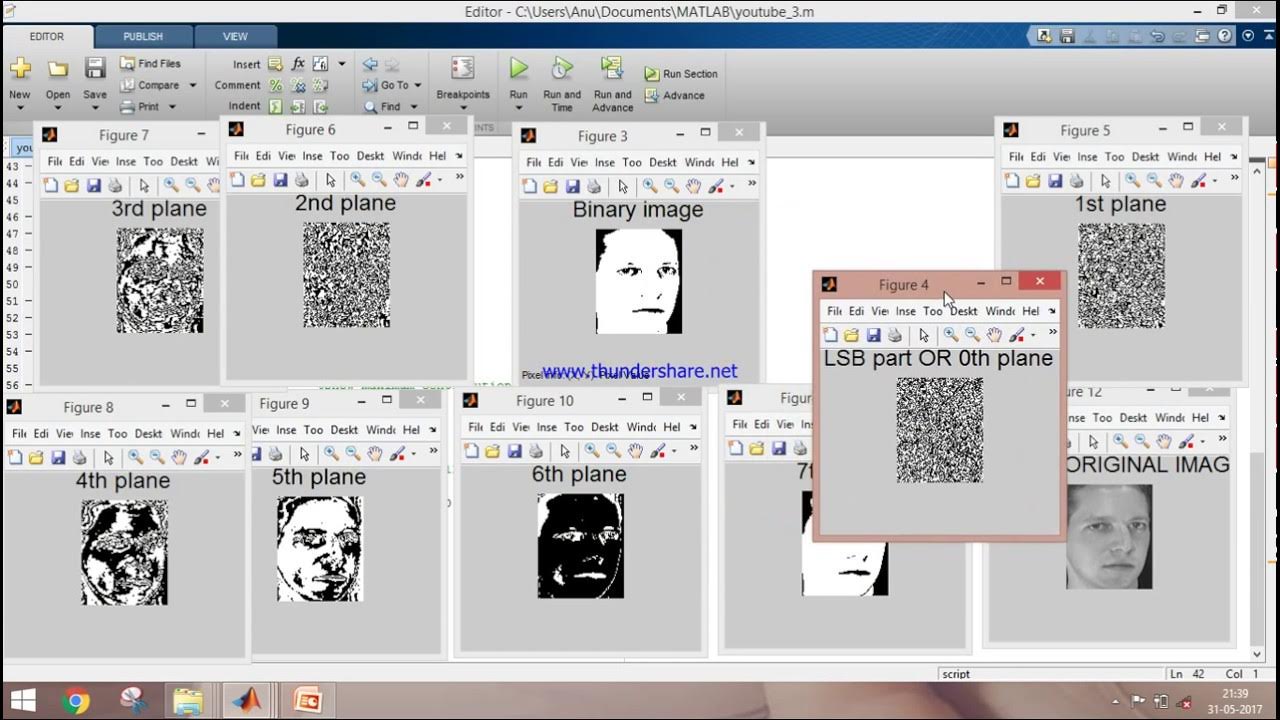Click Run and Time icon
This screenshot has height=720, width=1280.
tap(562, 68)
